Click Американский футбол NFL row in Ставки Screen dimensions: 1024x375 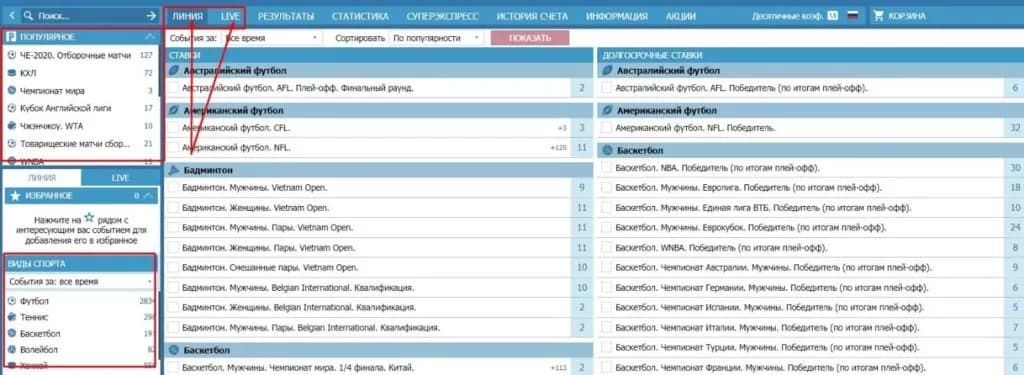click(x=379, y=148)
